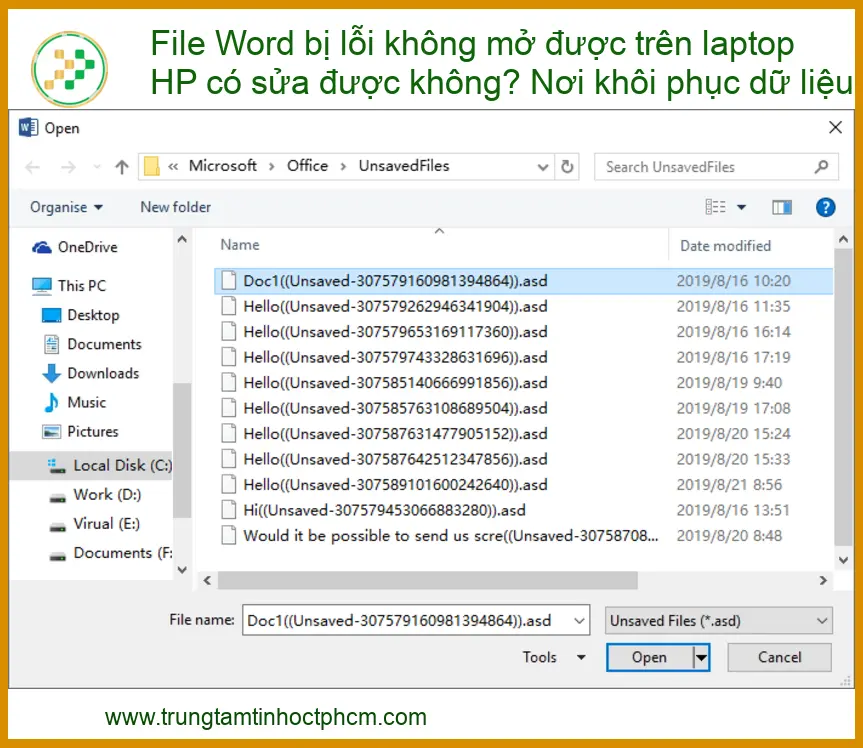Expand the Unsaved Files type filter

coord(719,620)
